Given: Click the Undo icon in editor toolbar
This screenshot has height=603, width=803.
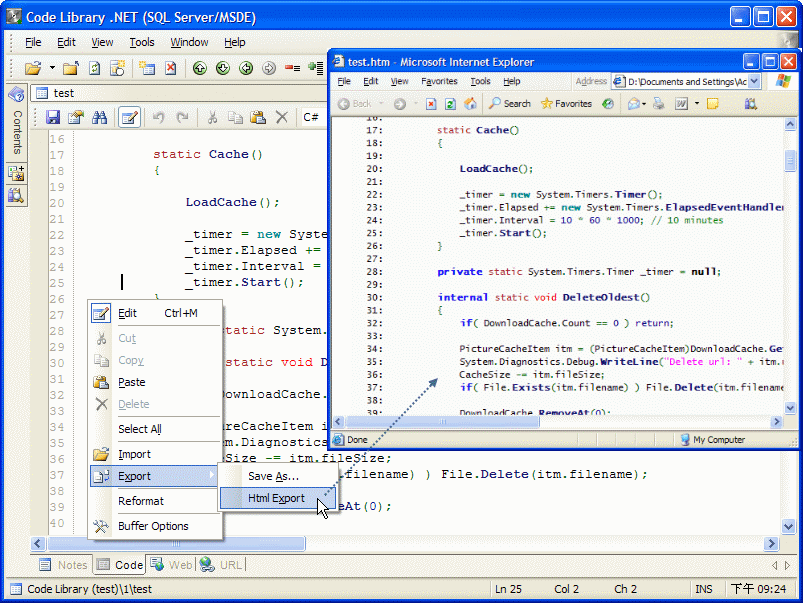Looking at the screenshot, I should [x=158, y=117].
